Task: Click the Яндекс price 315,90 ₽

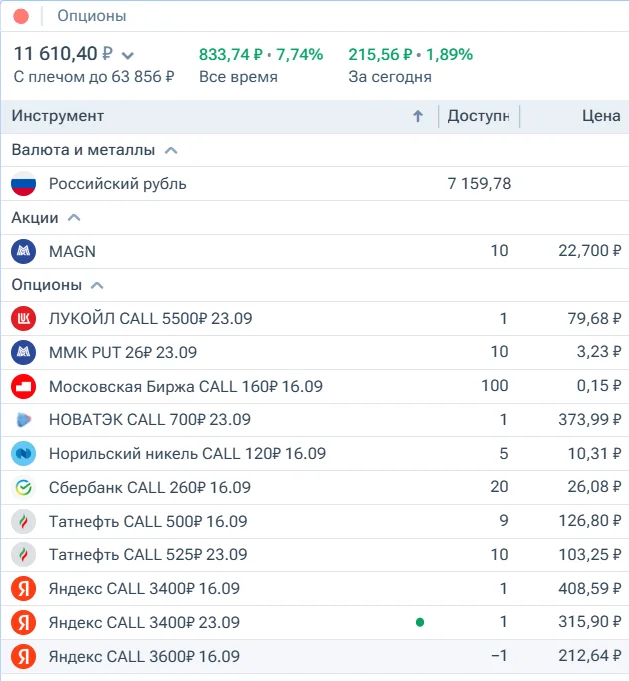Action: pyautogui.click(x=590, y=621)
